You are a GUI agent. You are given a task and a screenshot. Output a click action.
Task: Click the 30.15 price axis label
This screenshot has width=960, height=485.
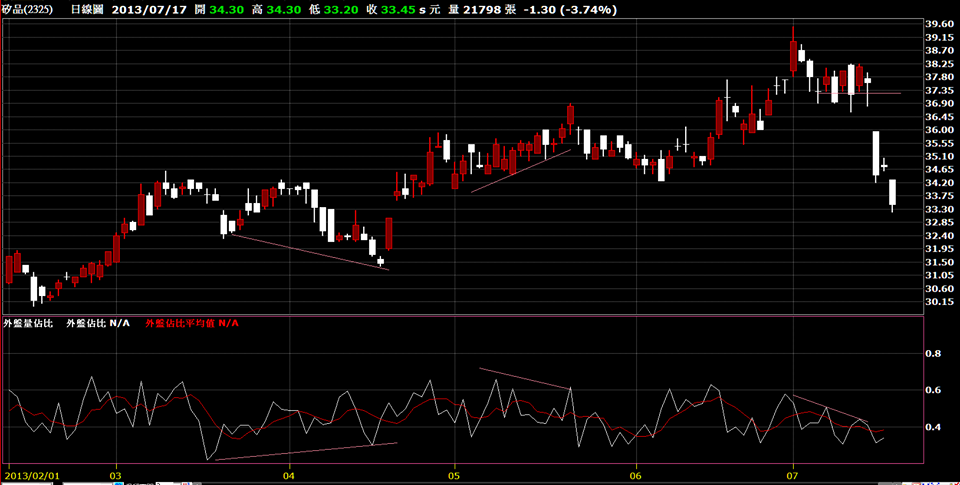click(939, 301)
